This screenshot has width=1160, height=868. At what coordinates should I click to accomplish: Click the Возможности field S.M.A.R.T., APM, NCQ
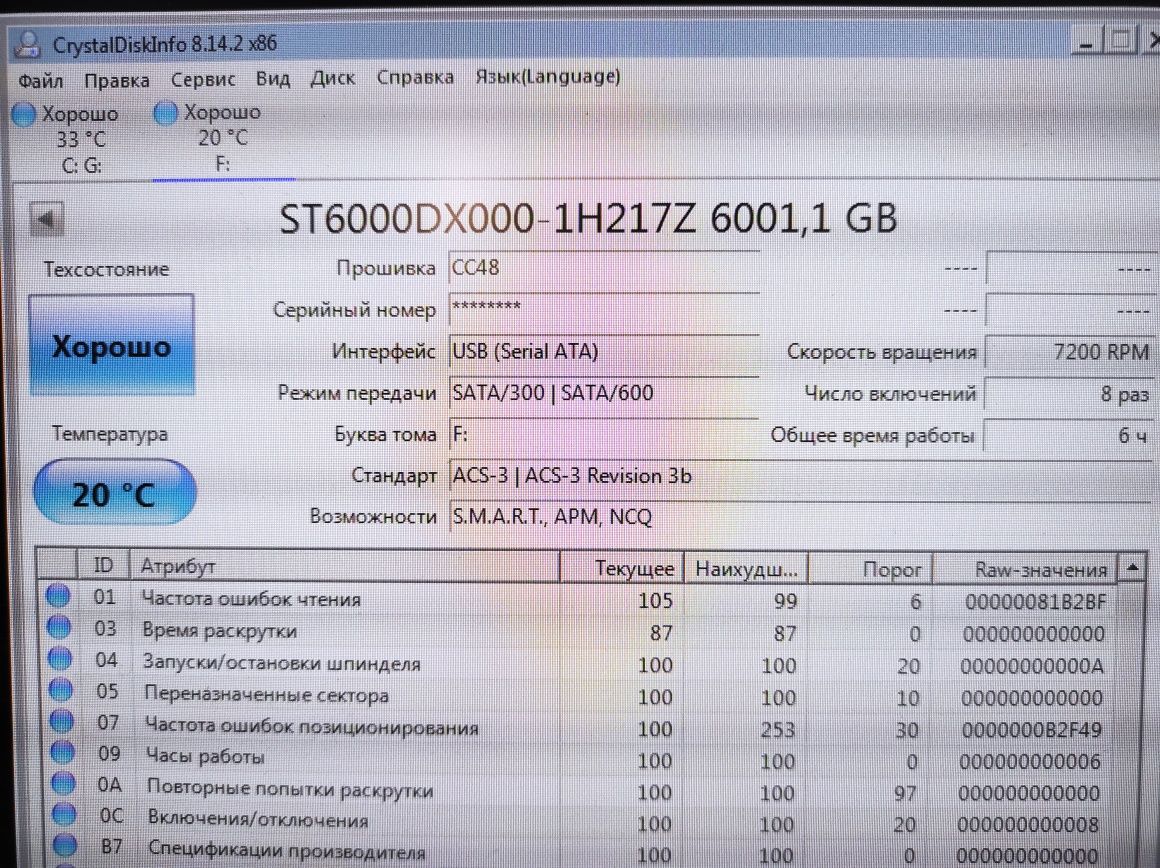[x=800, y=517]
